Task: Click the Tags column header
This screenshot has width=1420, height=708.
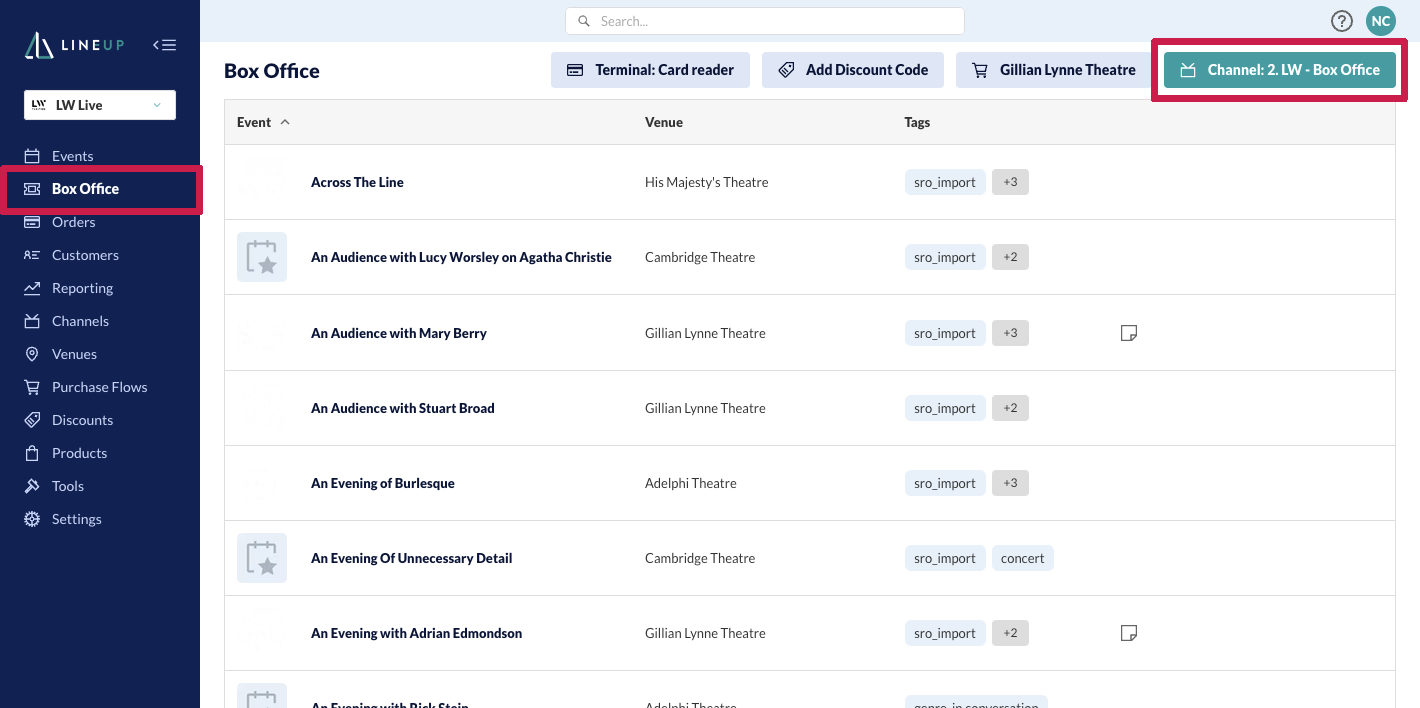Action: click(917, 122)
